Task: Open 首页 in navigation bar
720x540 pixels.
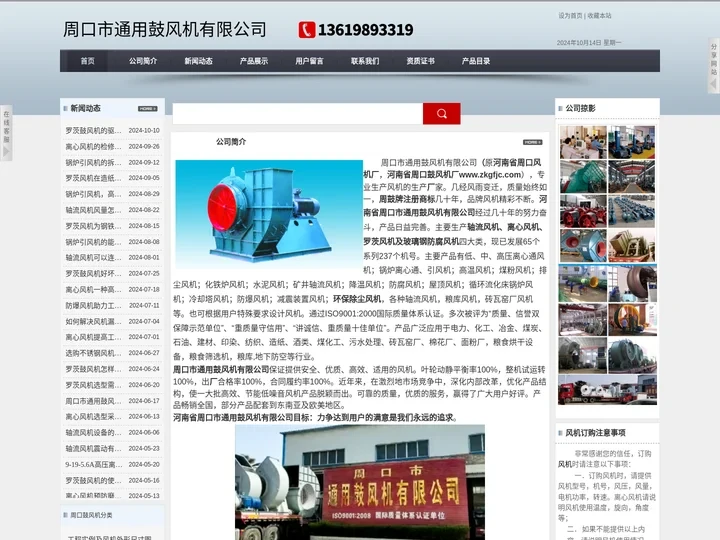Action: pyautogui.click(x=87, y=61)
